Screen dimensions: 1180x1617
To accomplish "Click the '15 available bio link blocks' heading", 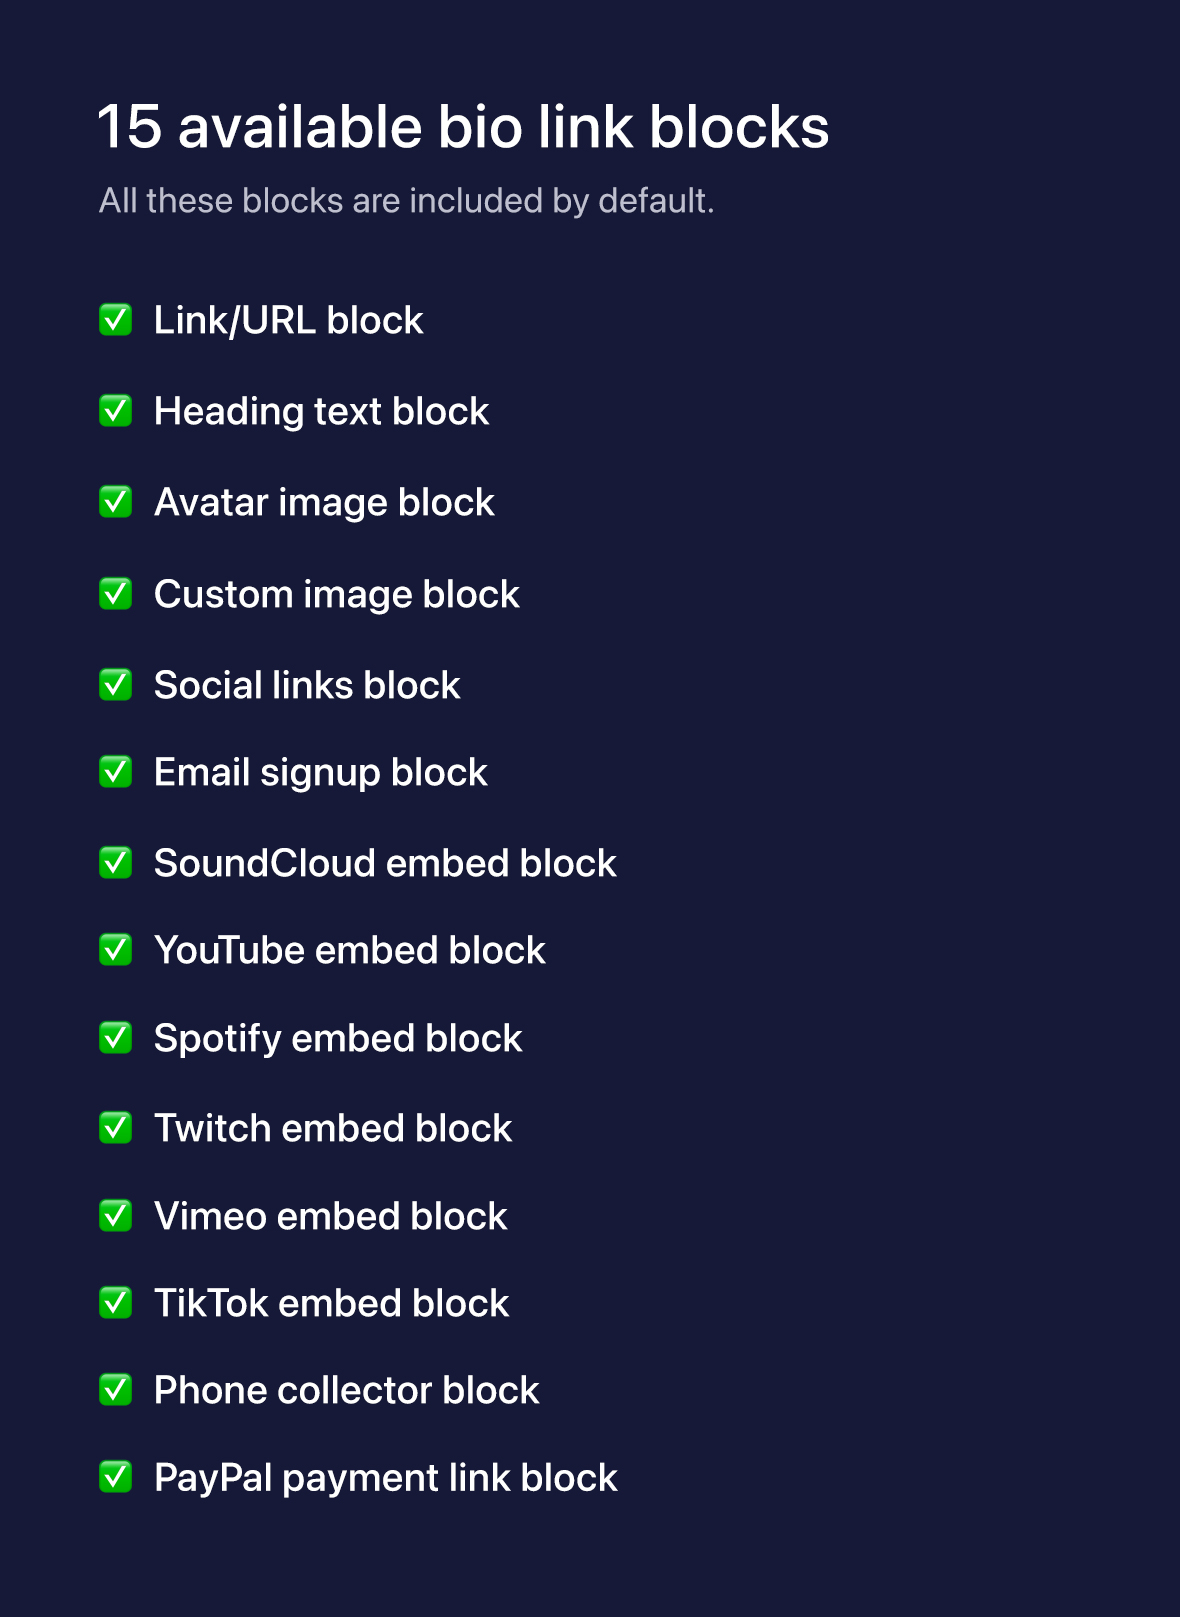I will 463,128.
